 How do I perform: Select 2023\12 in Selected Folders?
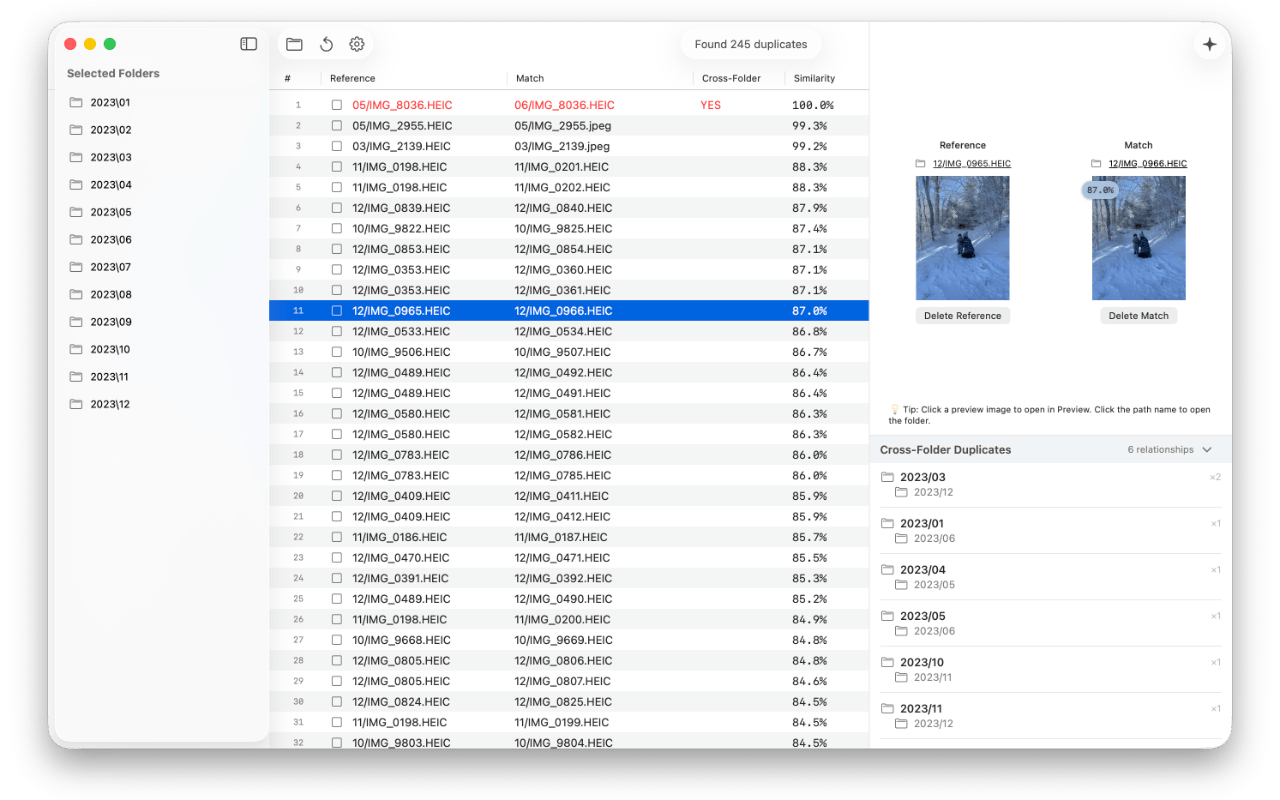110,404
